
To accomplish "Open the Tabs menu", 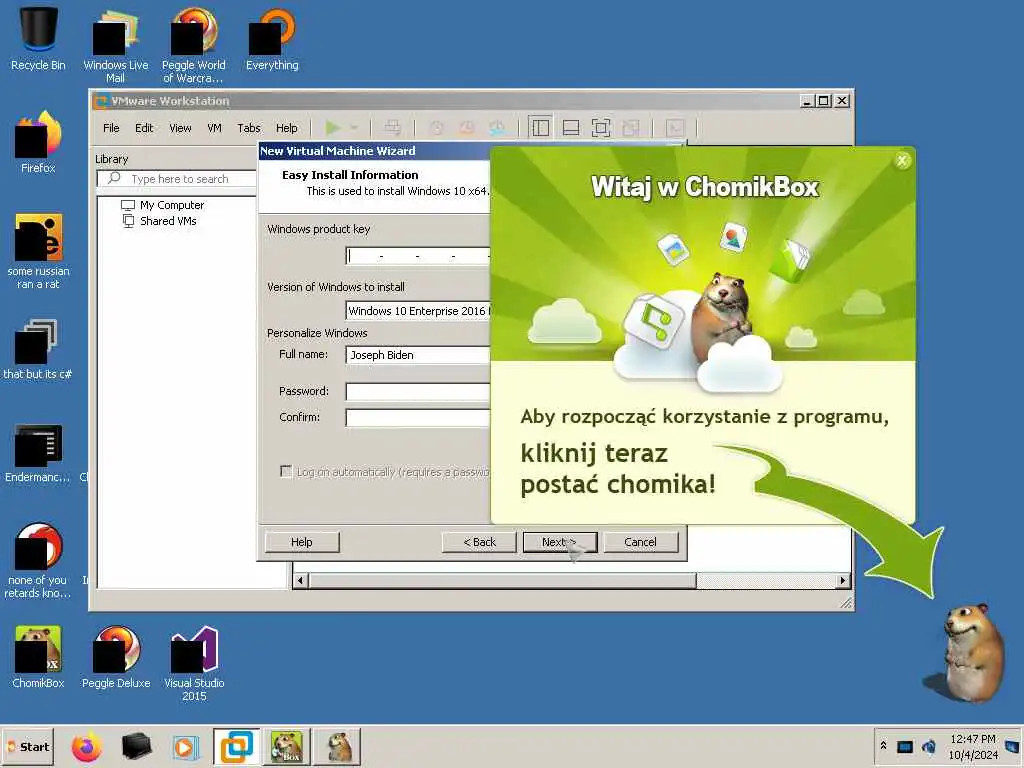I will [249, 128].
